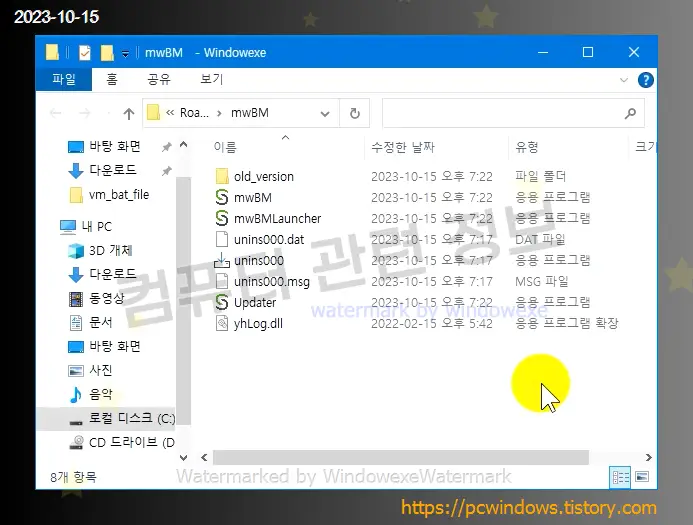Click the search magnifier icon
Image resolution: width=693 pixels, height=525 pixels.
pos(630,114)
